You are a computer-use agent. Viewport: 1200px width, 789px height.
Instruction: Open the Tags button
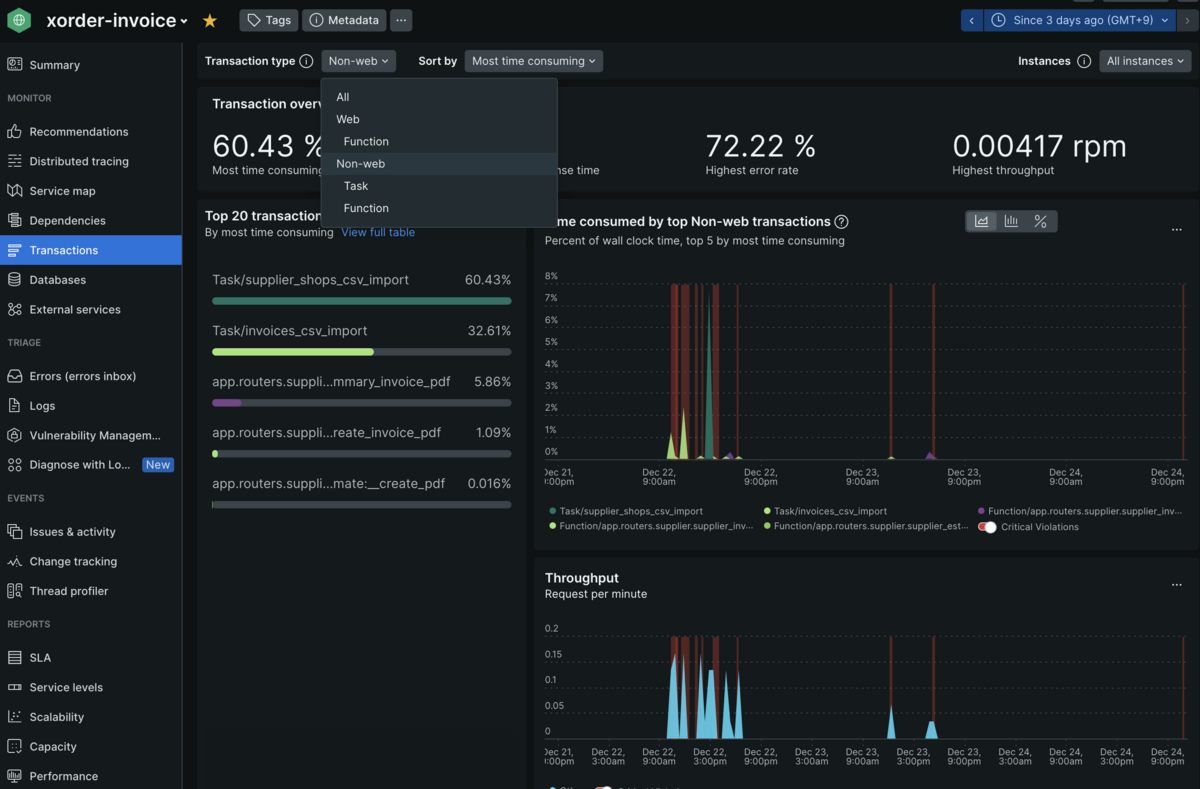tap(269, 20)
